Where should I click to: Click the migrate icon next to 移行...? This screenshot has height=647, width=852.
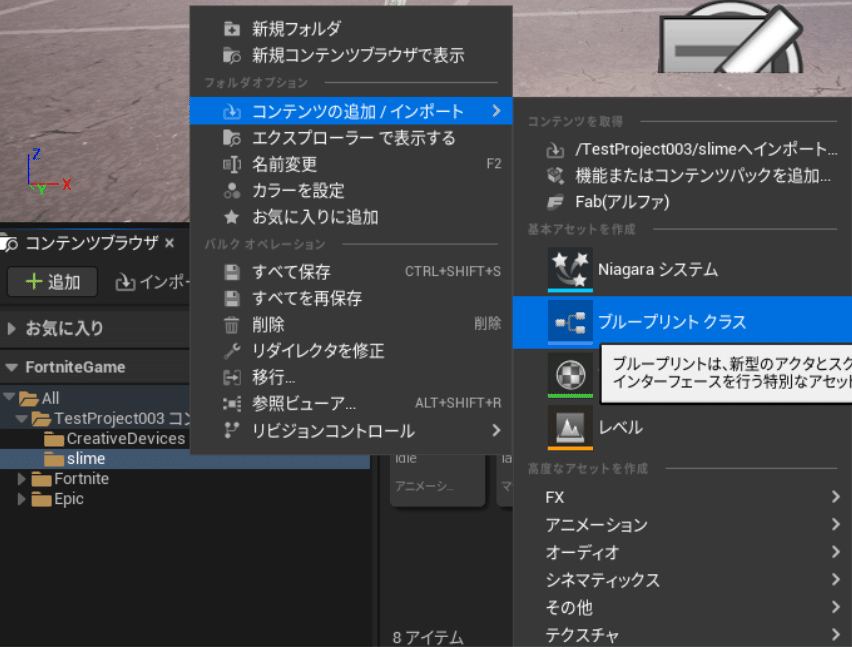point(232,378)
